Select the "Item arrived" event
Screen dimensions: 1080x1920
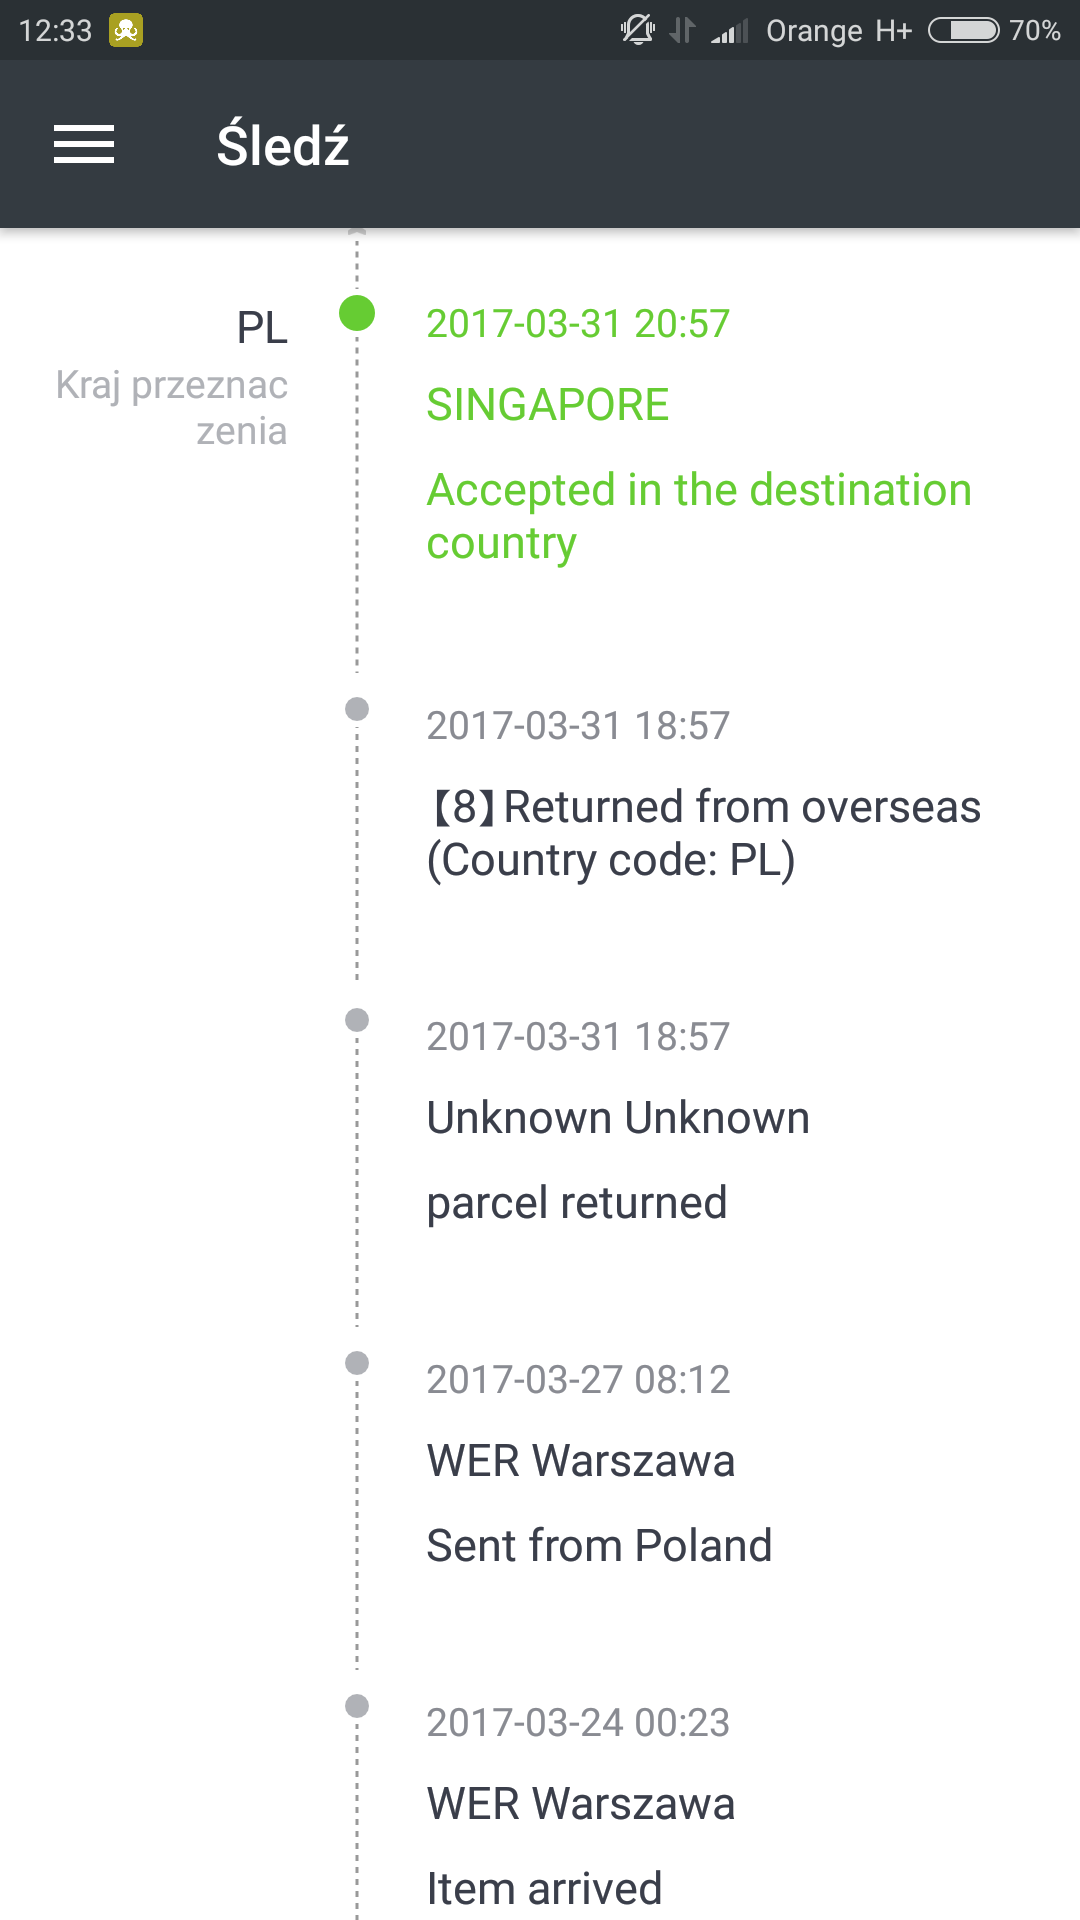point(544,1888)
